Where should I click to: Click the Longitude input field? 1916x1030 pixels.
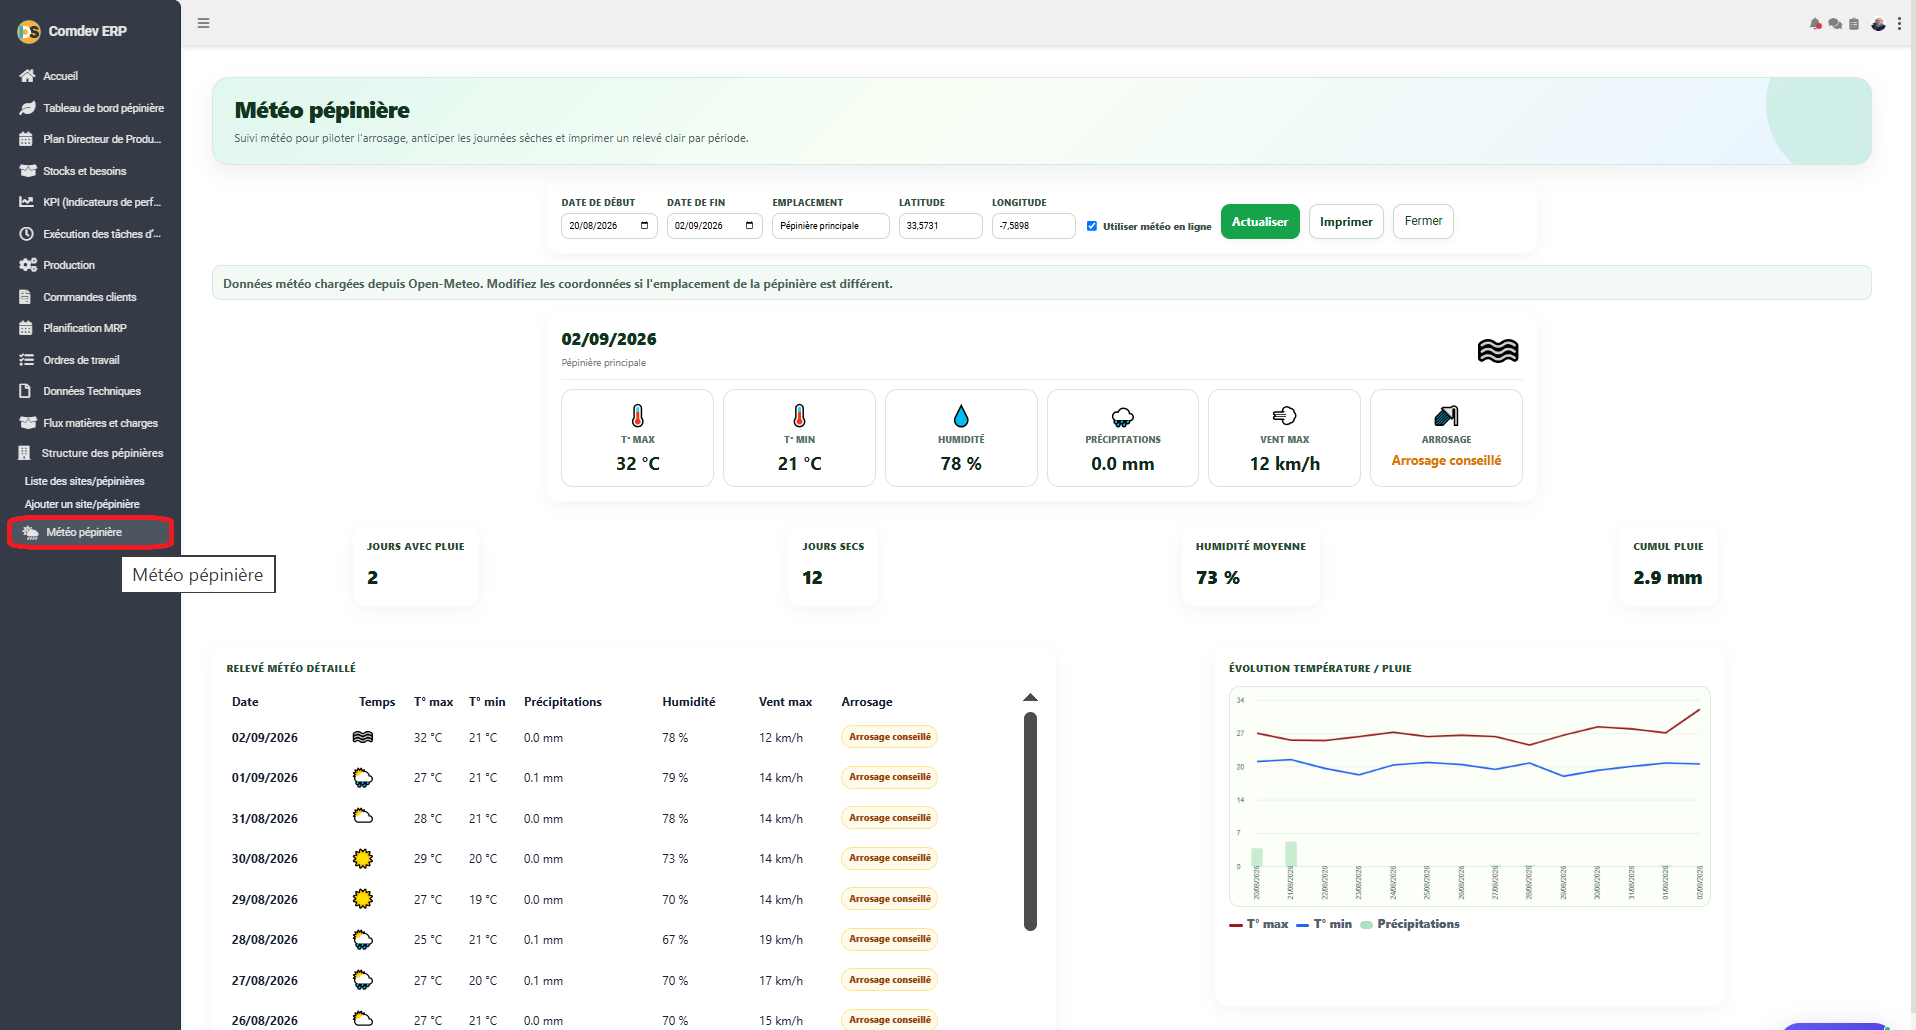1033,226
